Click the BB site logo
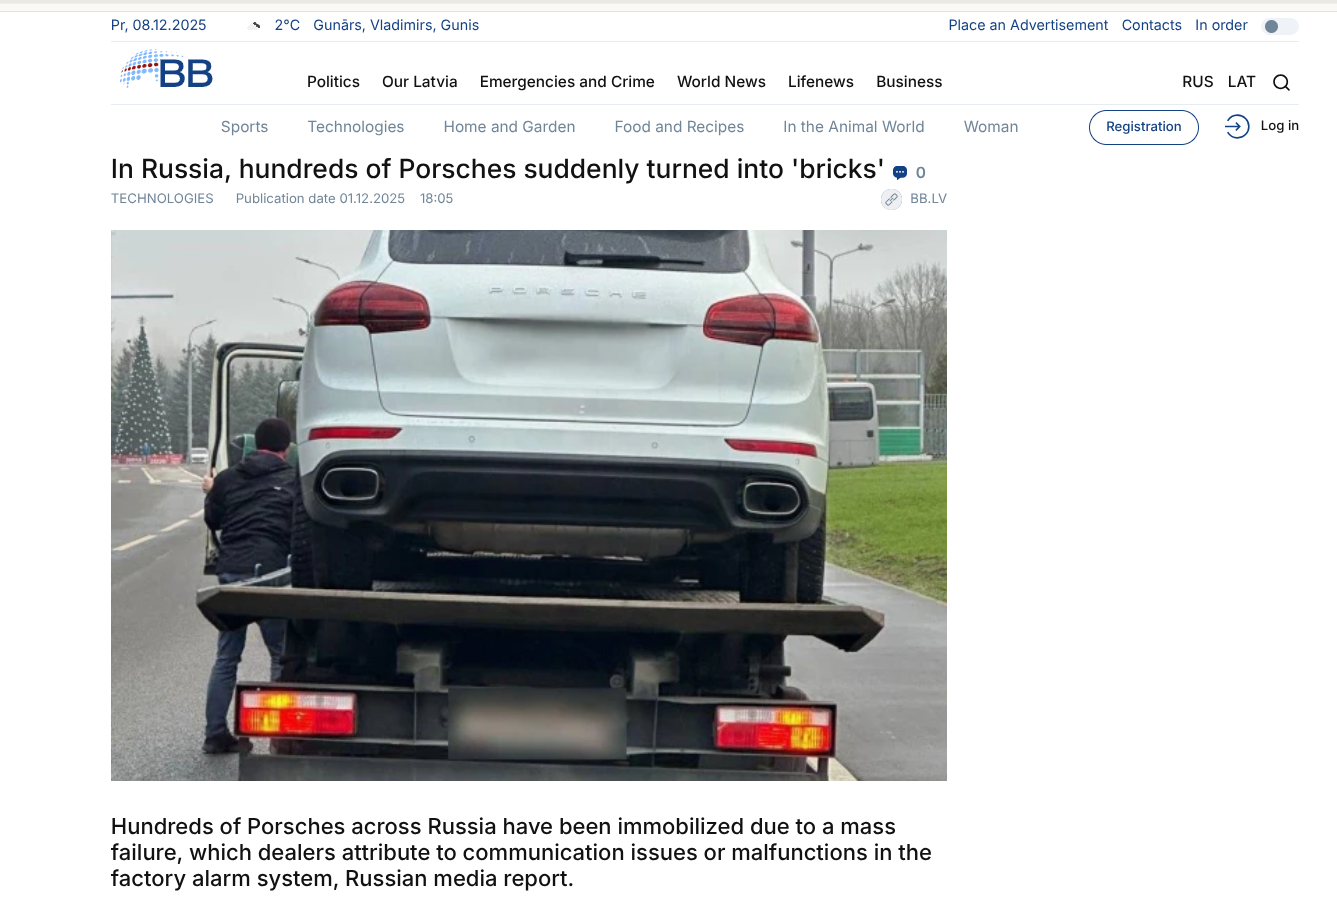The width and height of the screenshot is (1337, 907). point(166,70)
